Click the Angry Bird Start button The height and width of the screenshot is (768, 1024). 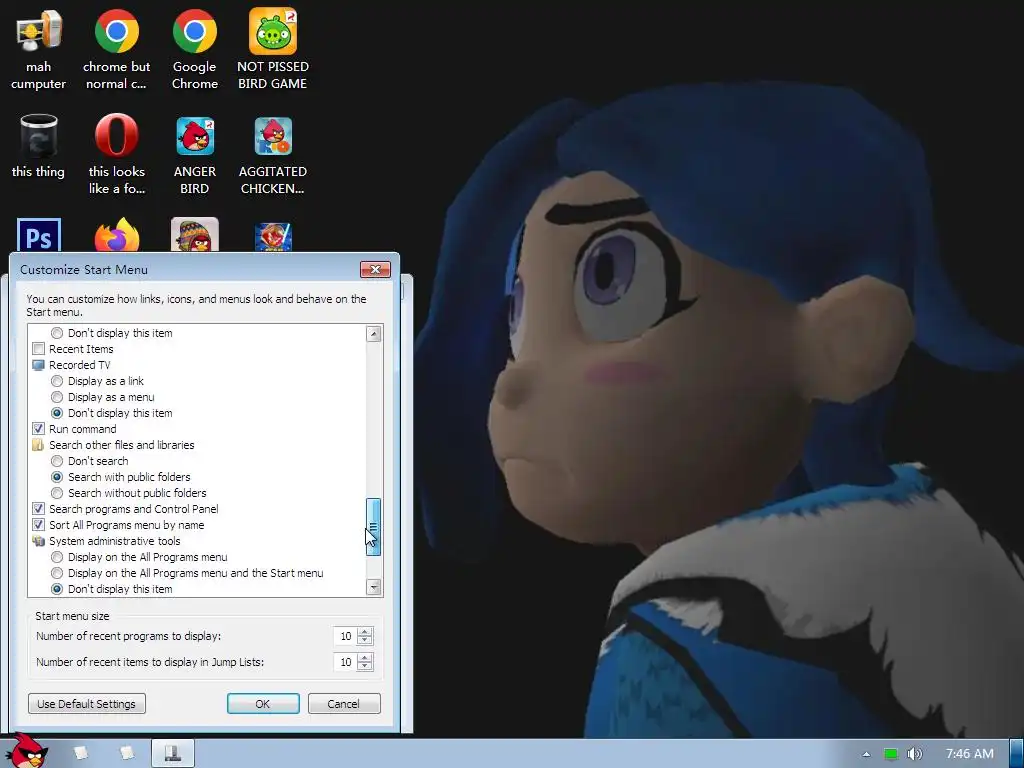click(26, 751)
